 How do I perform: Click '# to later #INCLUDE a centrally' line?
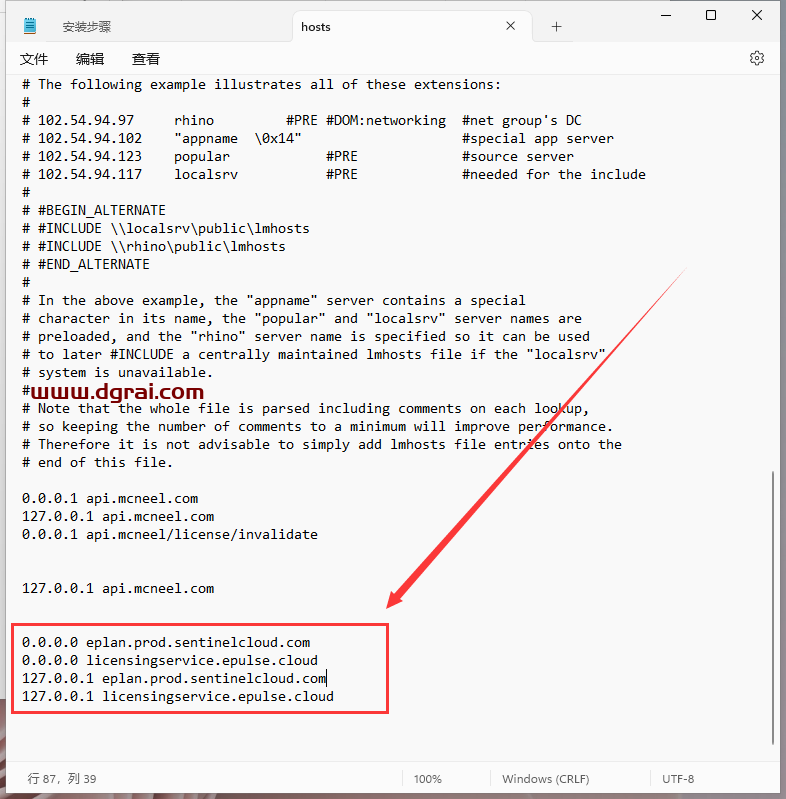(313, 355)
